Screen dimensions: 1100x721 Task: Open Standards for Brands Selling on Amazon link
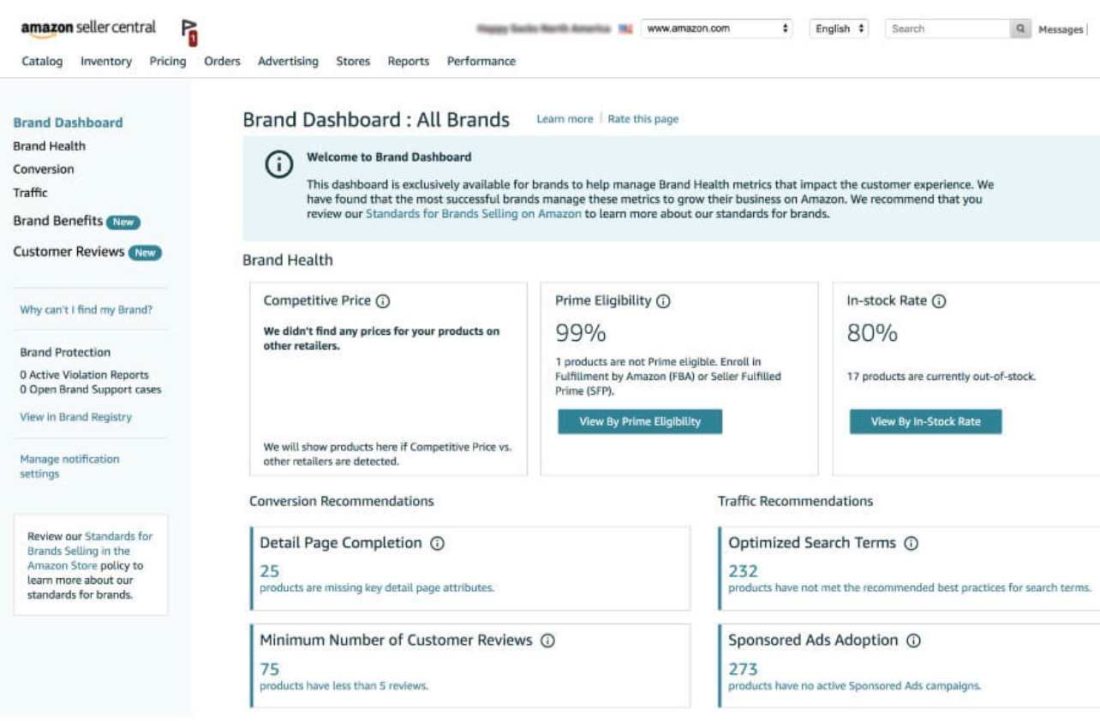tap(474, 214)
